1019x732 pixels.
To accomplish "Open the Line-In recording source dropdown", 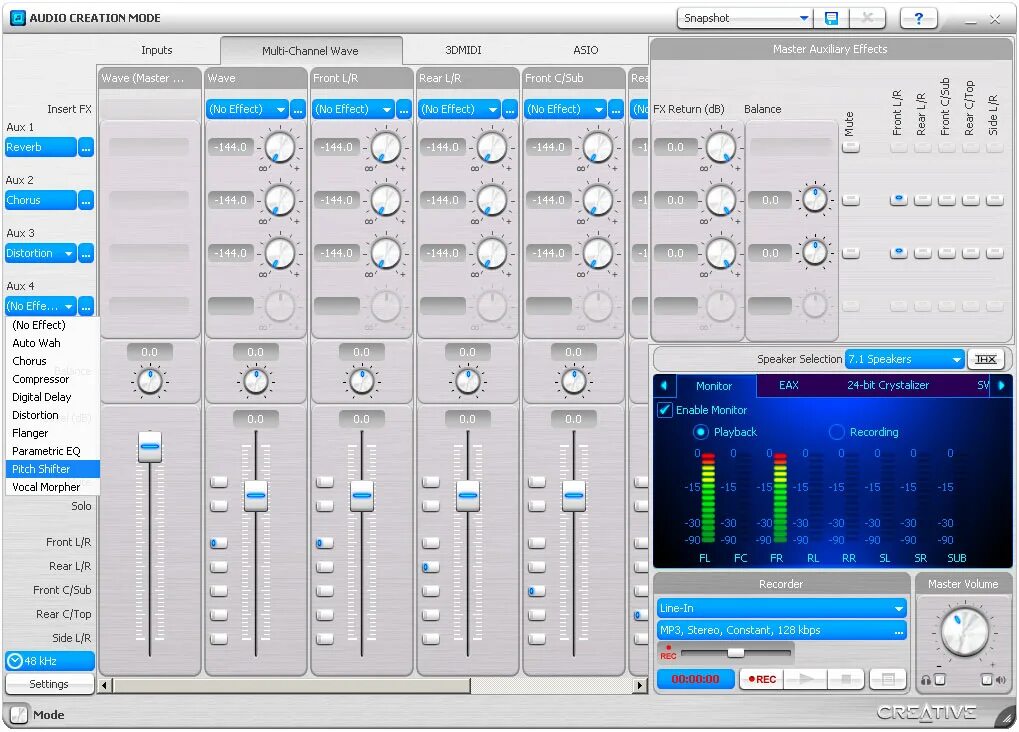I will (x=781, y=608).
